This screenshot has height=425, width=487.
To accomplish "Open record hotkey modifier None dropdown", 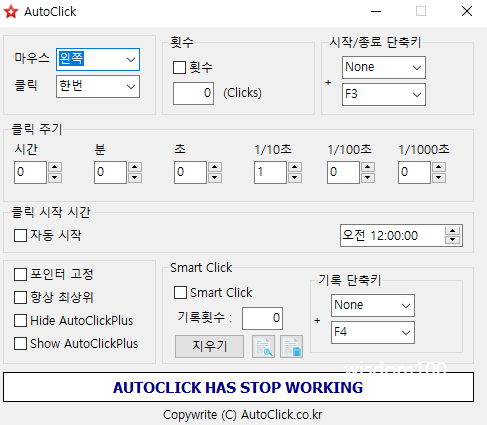I will point(373,305).
